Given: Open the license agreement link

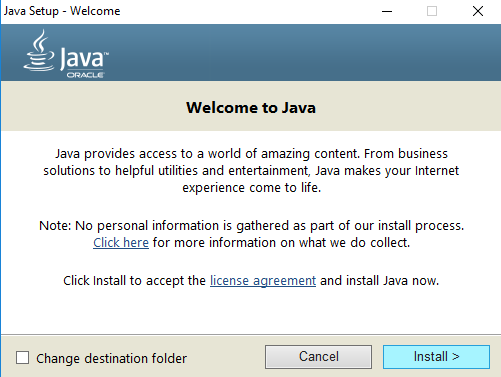Looking at the screenshot, I should (x=263, y=281).
